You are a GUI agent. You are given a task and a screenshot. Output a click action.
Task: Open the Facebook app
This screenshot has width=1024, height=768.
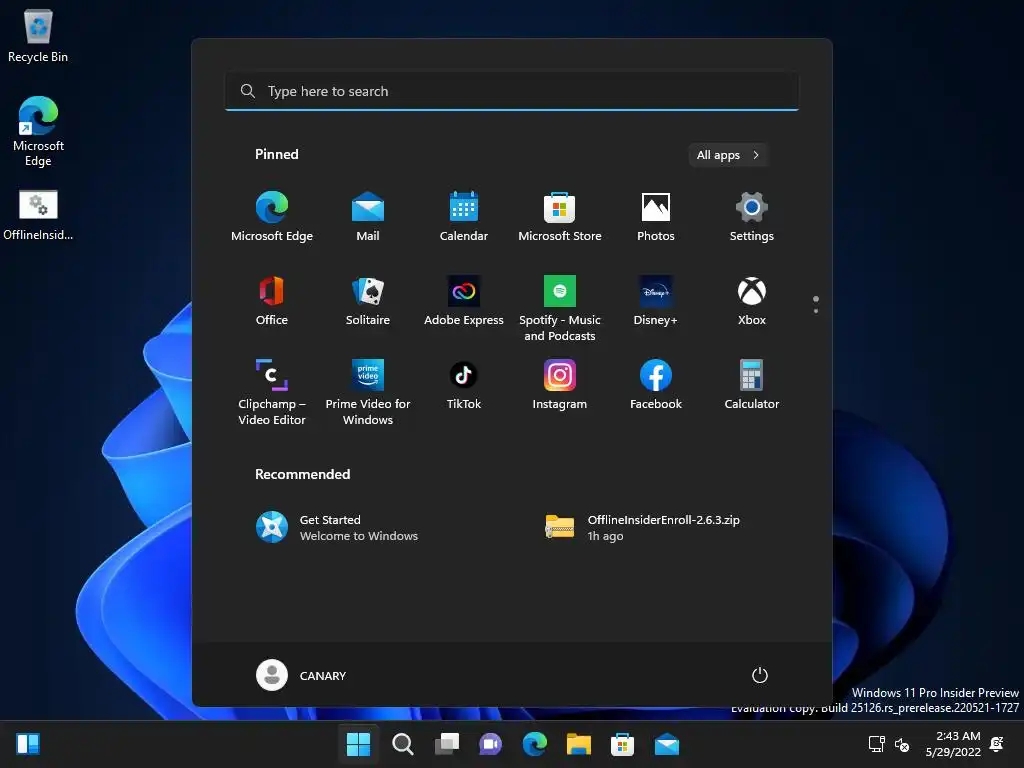pos(656,385)
